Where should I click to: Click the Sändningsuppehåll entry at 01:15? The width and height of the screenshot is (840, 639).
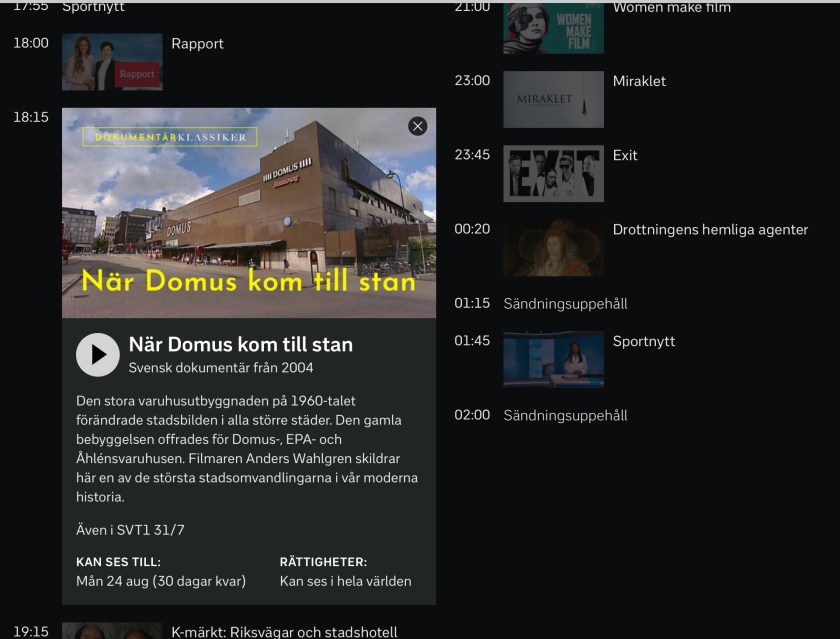point(565,304)
